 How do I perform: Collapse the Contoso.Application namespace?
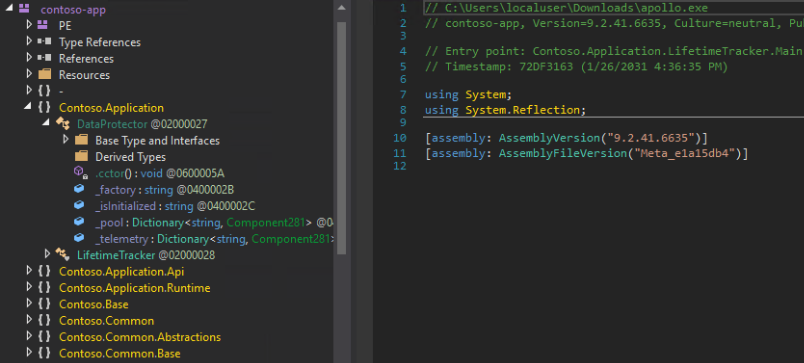pos(28,107)
